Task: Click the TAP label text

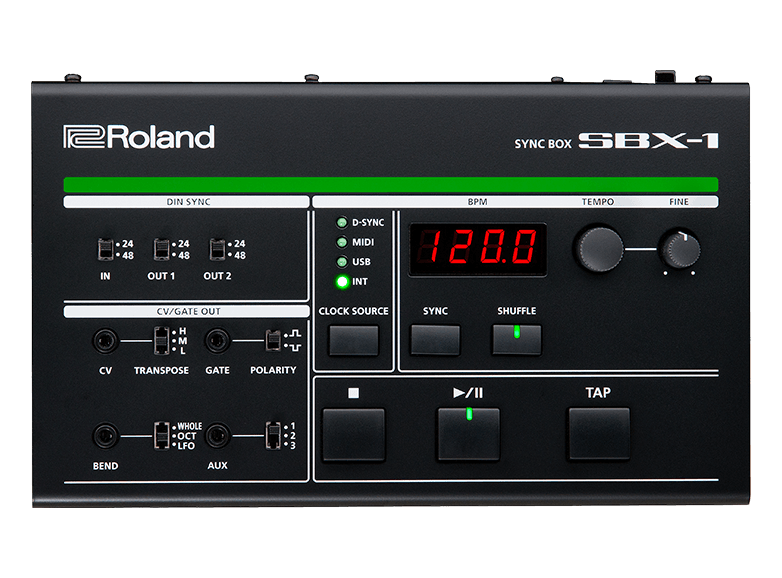Action: click(598, 392)
